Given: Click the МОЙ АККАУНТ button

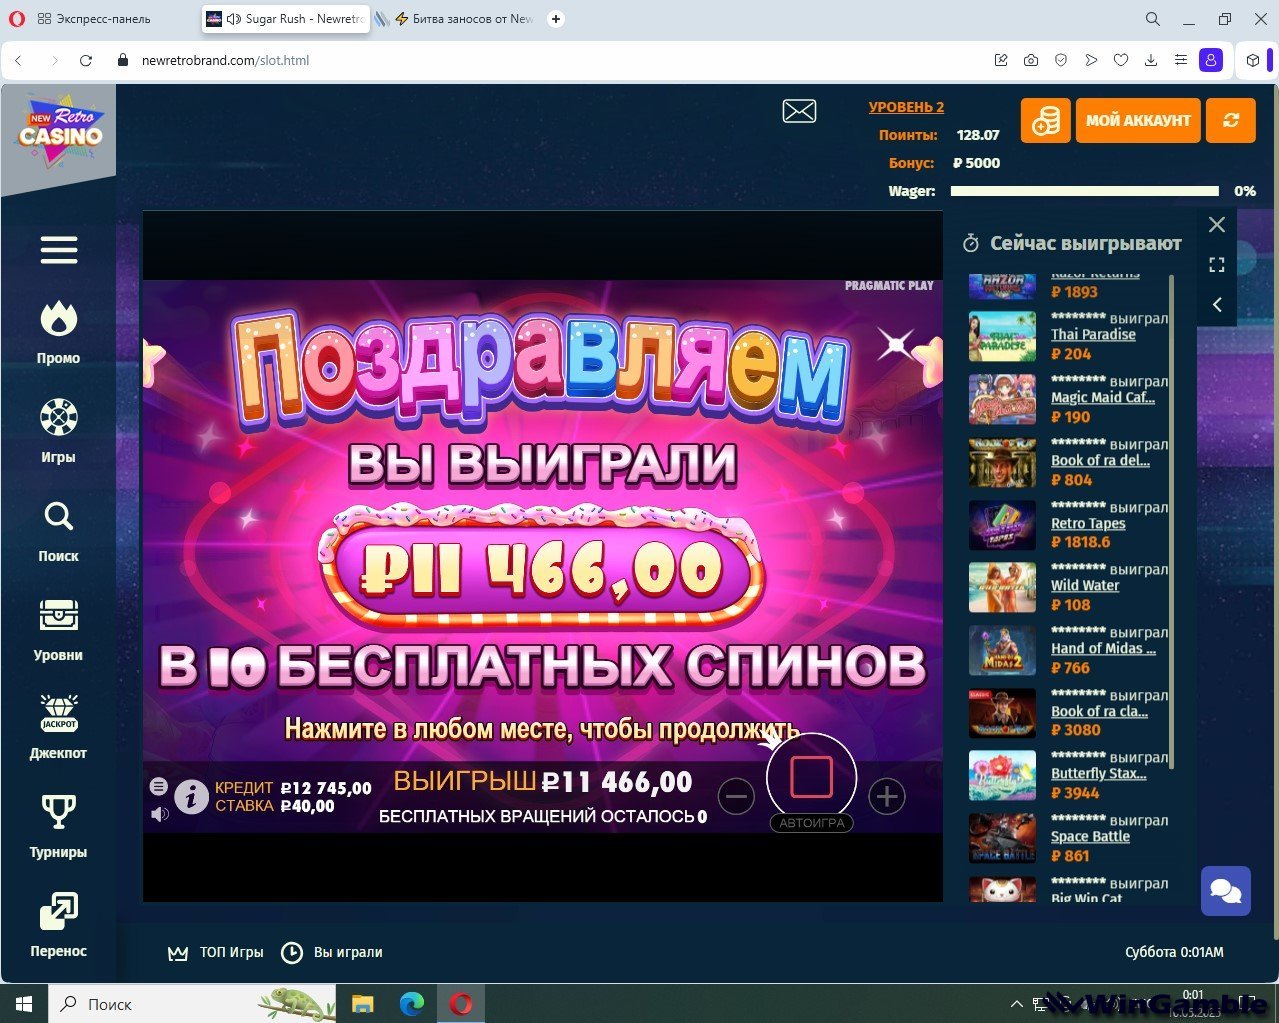Looking at the screenshot, I should pos(1138,120).
